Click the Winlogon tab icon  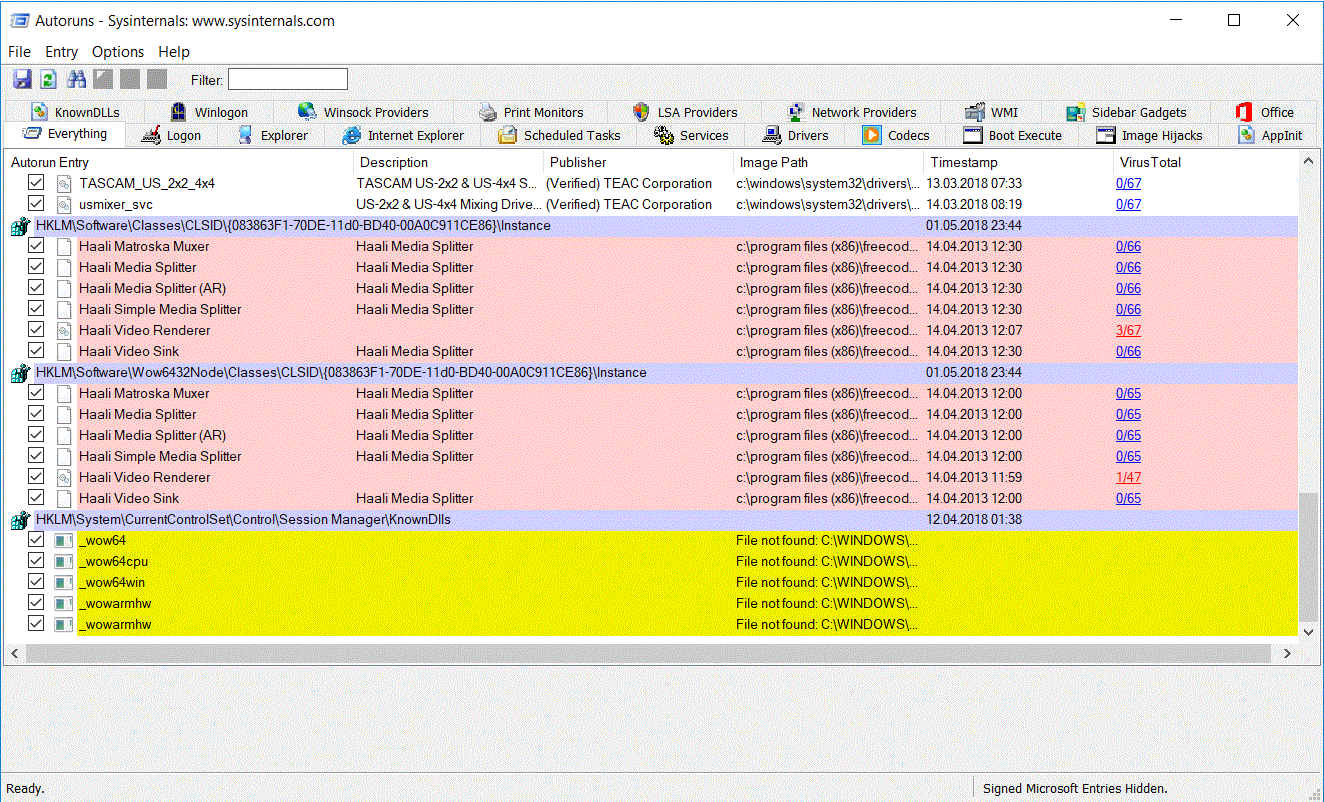coord(178,112)
